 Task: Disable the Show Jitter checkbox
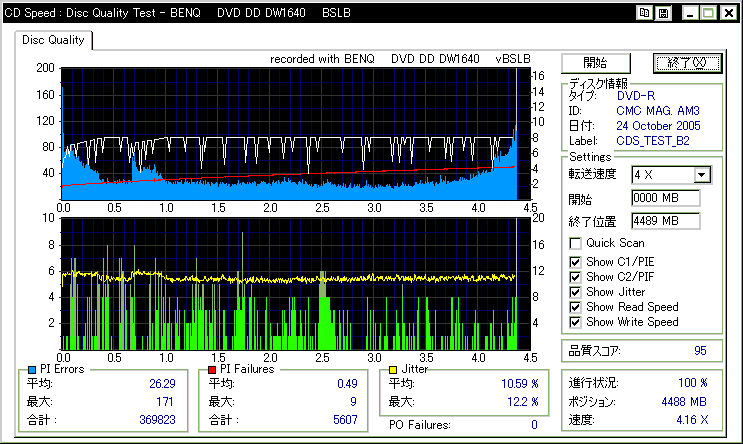(x=575, y=292)
